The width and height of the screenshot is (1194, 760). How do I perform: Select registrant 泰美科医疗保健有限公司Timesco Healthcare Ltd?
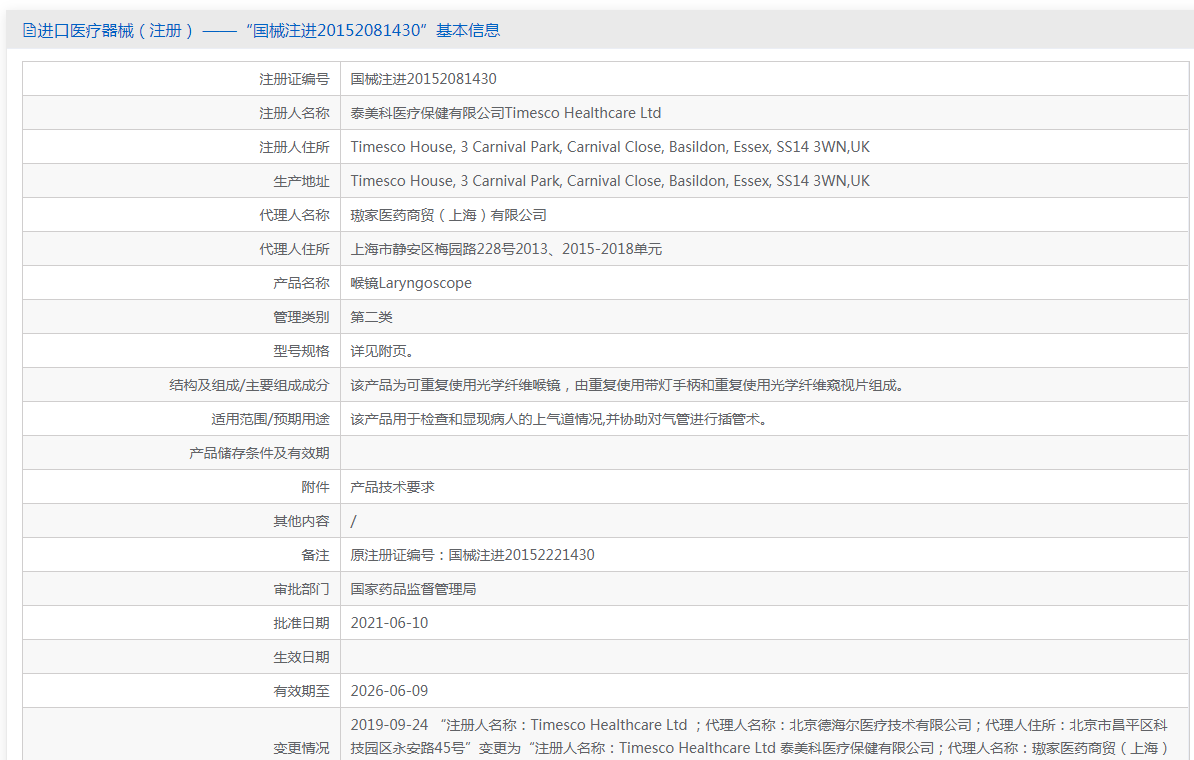coord(506,113)
